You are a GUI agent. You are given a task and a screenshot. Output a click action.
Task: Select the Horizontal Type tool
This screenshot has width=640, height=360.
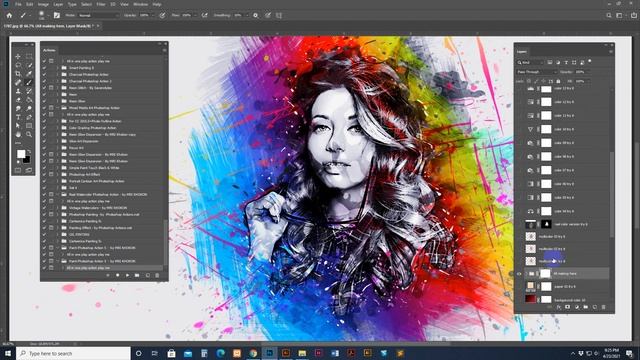pos(18,117)
